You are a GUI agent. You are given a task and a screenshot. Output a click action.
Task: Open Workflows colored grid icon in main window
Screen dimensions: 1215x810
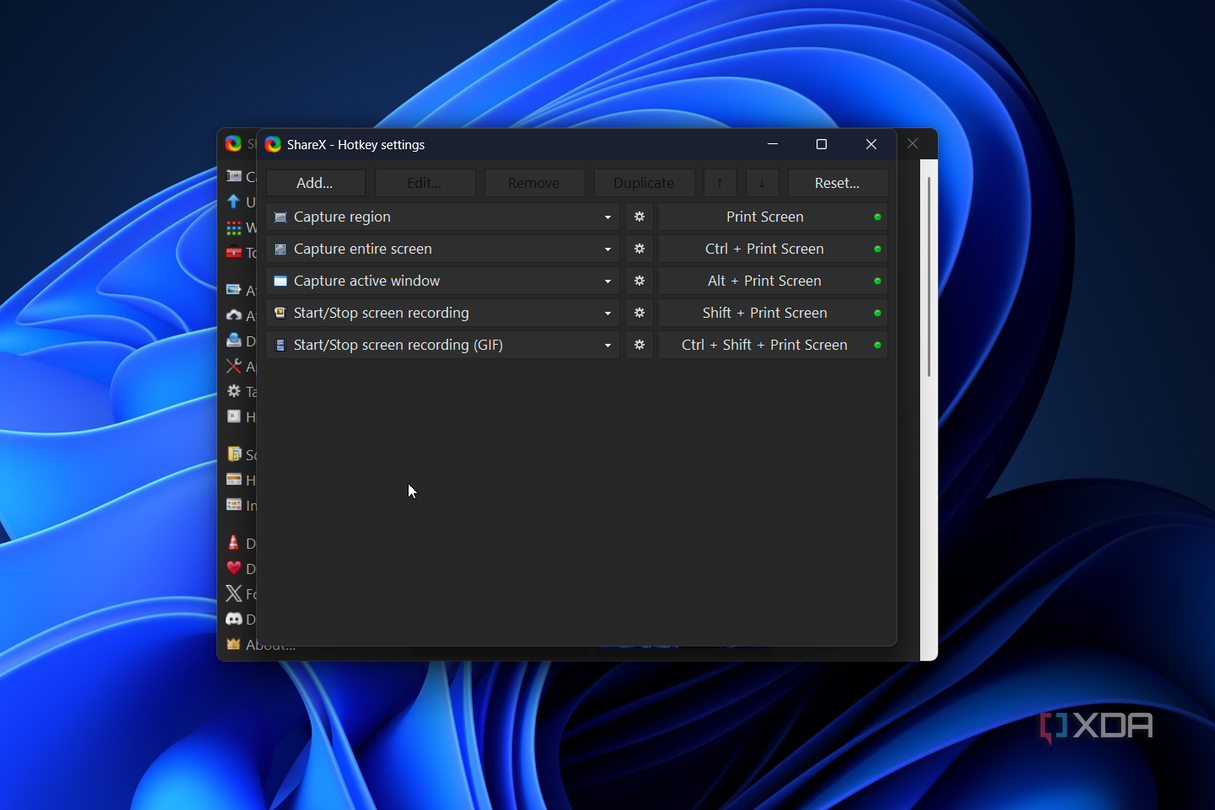click(234, 228)
